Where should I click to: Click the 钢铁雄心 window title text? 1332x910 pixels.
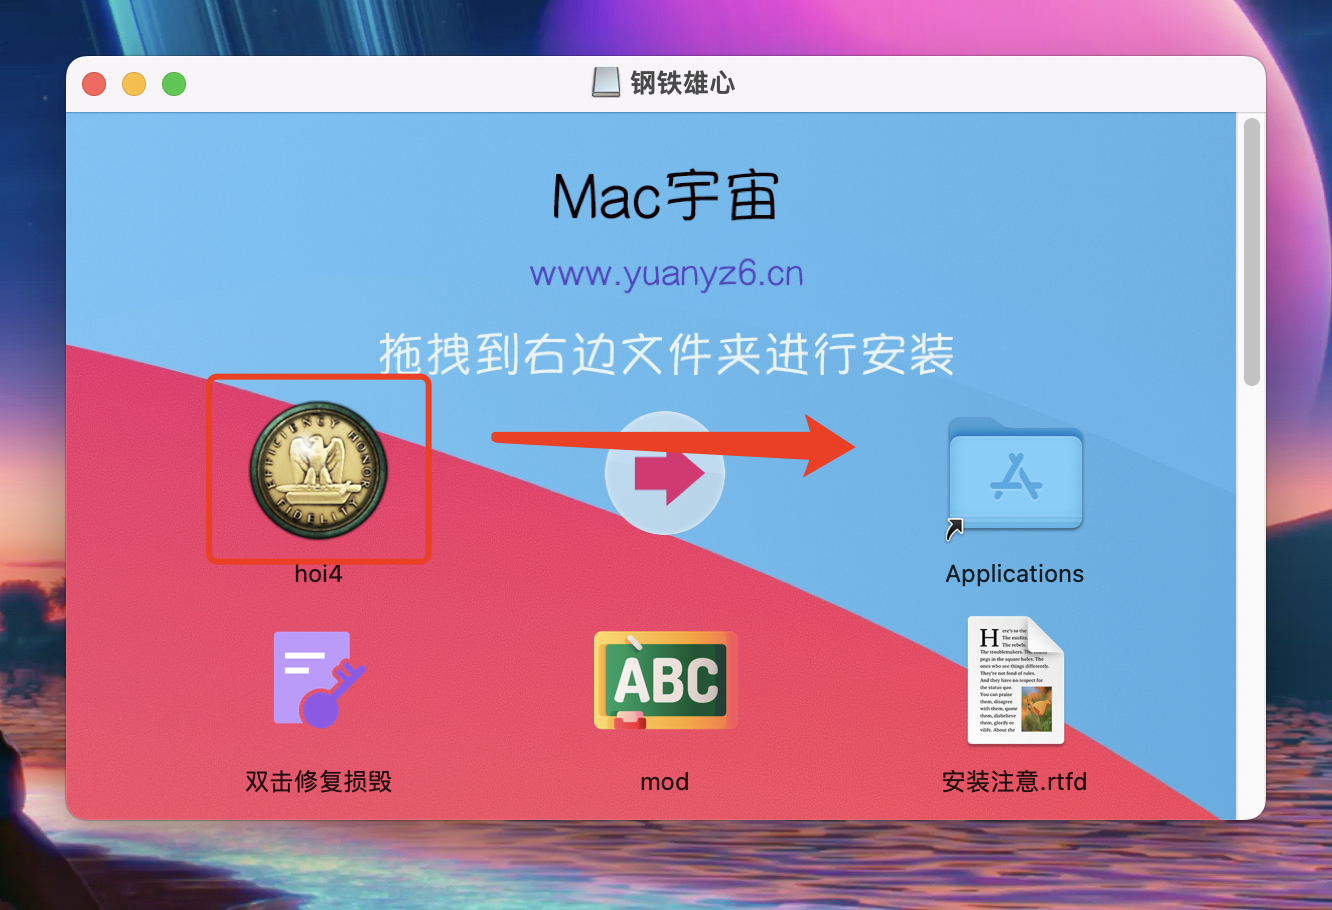pos(683,83)
